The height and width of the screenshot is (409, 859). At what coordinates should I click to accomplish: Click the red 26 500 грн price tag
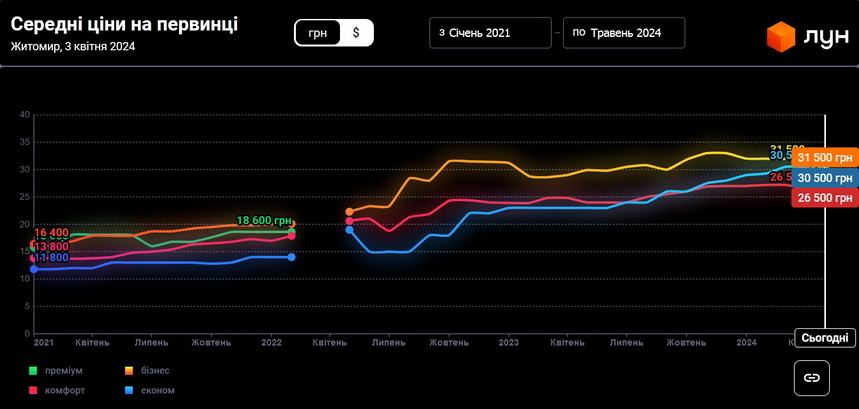pos(824,198)
